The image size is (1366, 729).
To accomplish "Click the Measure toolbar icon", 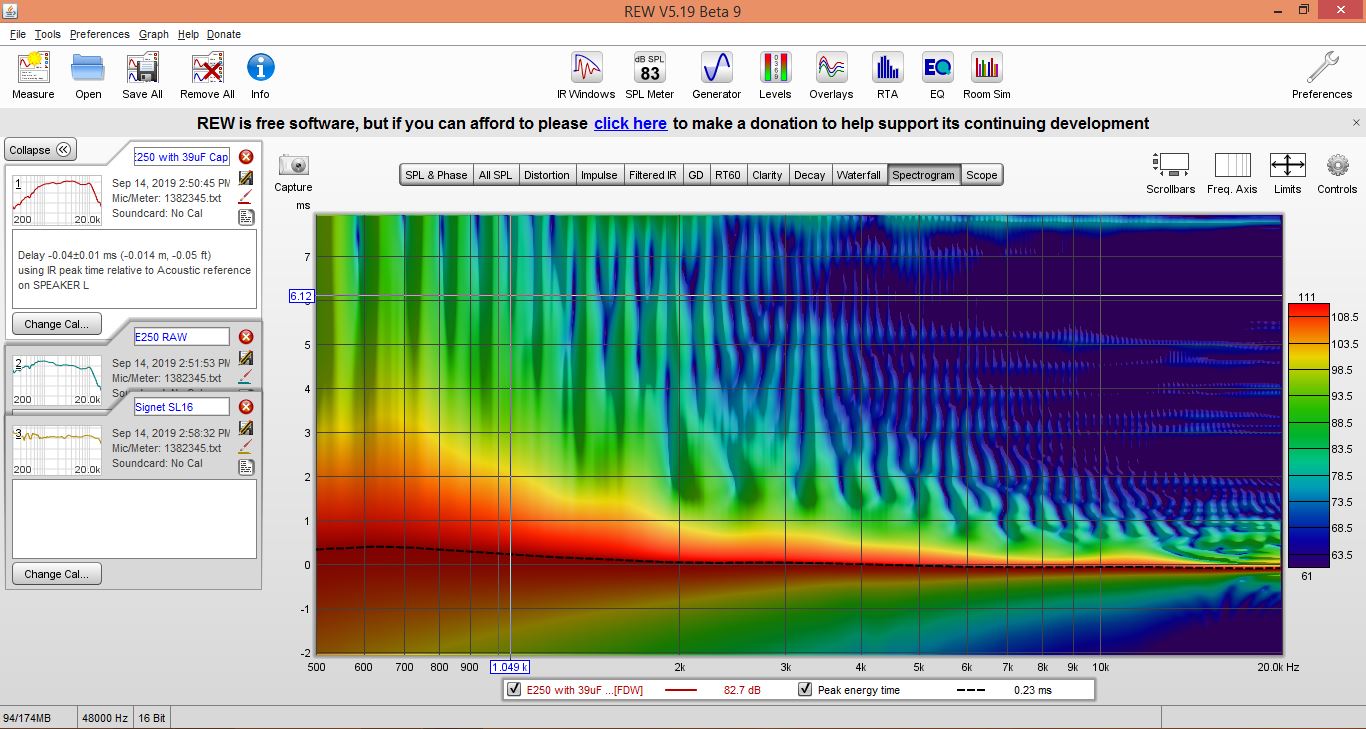I will (x=33, y=69).
